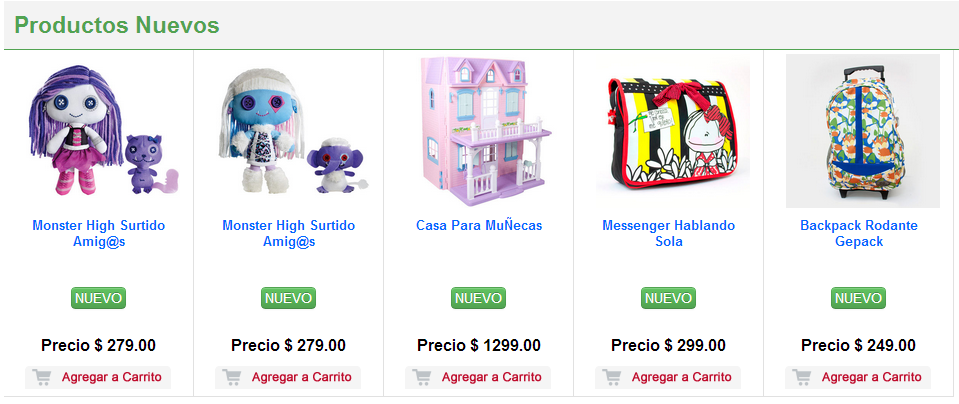Open Monster High Surtido link for purple-haired doll
Screen dimensions: 959x404
coord(98,233)
